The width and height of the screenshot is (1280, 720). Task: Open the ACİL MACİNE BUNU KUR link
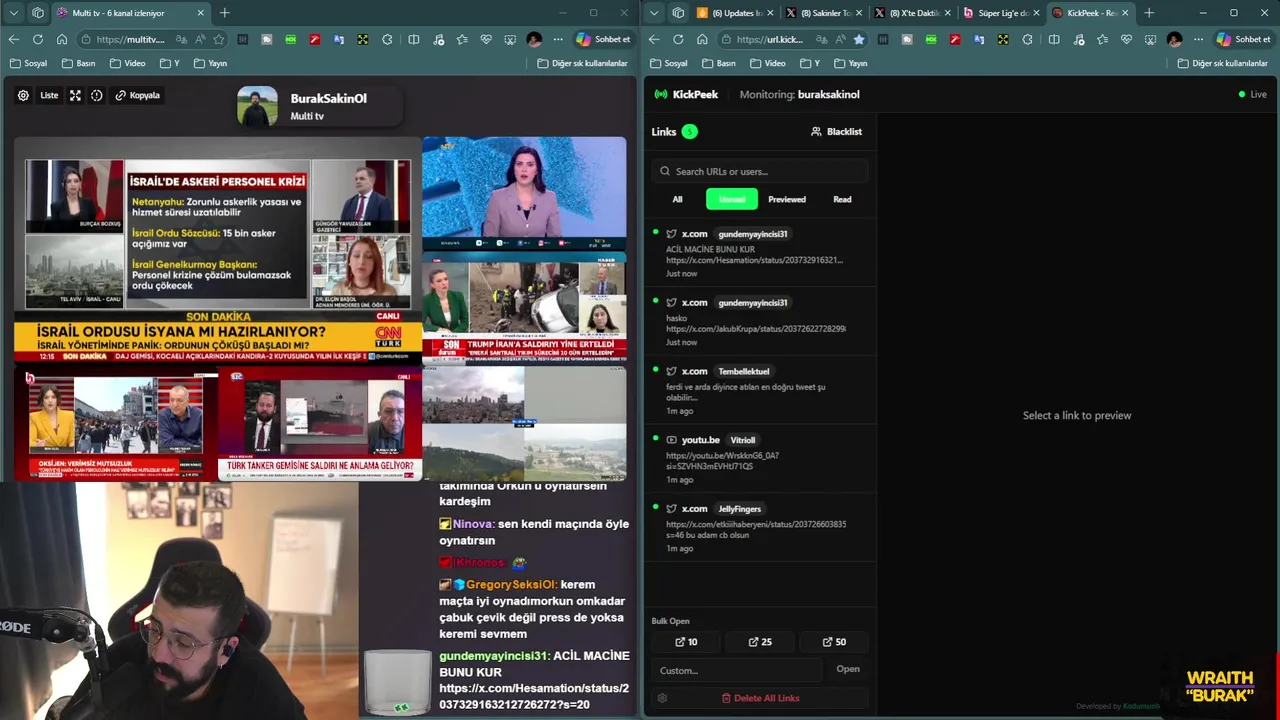pos(759,253)
